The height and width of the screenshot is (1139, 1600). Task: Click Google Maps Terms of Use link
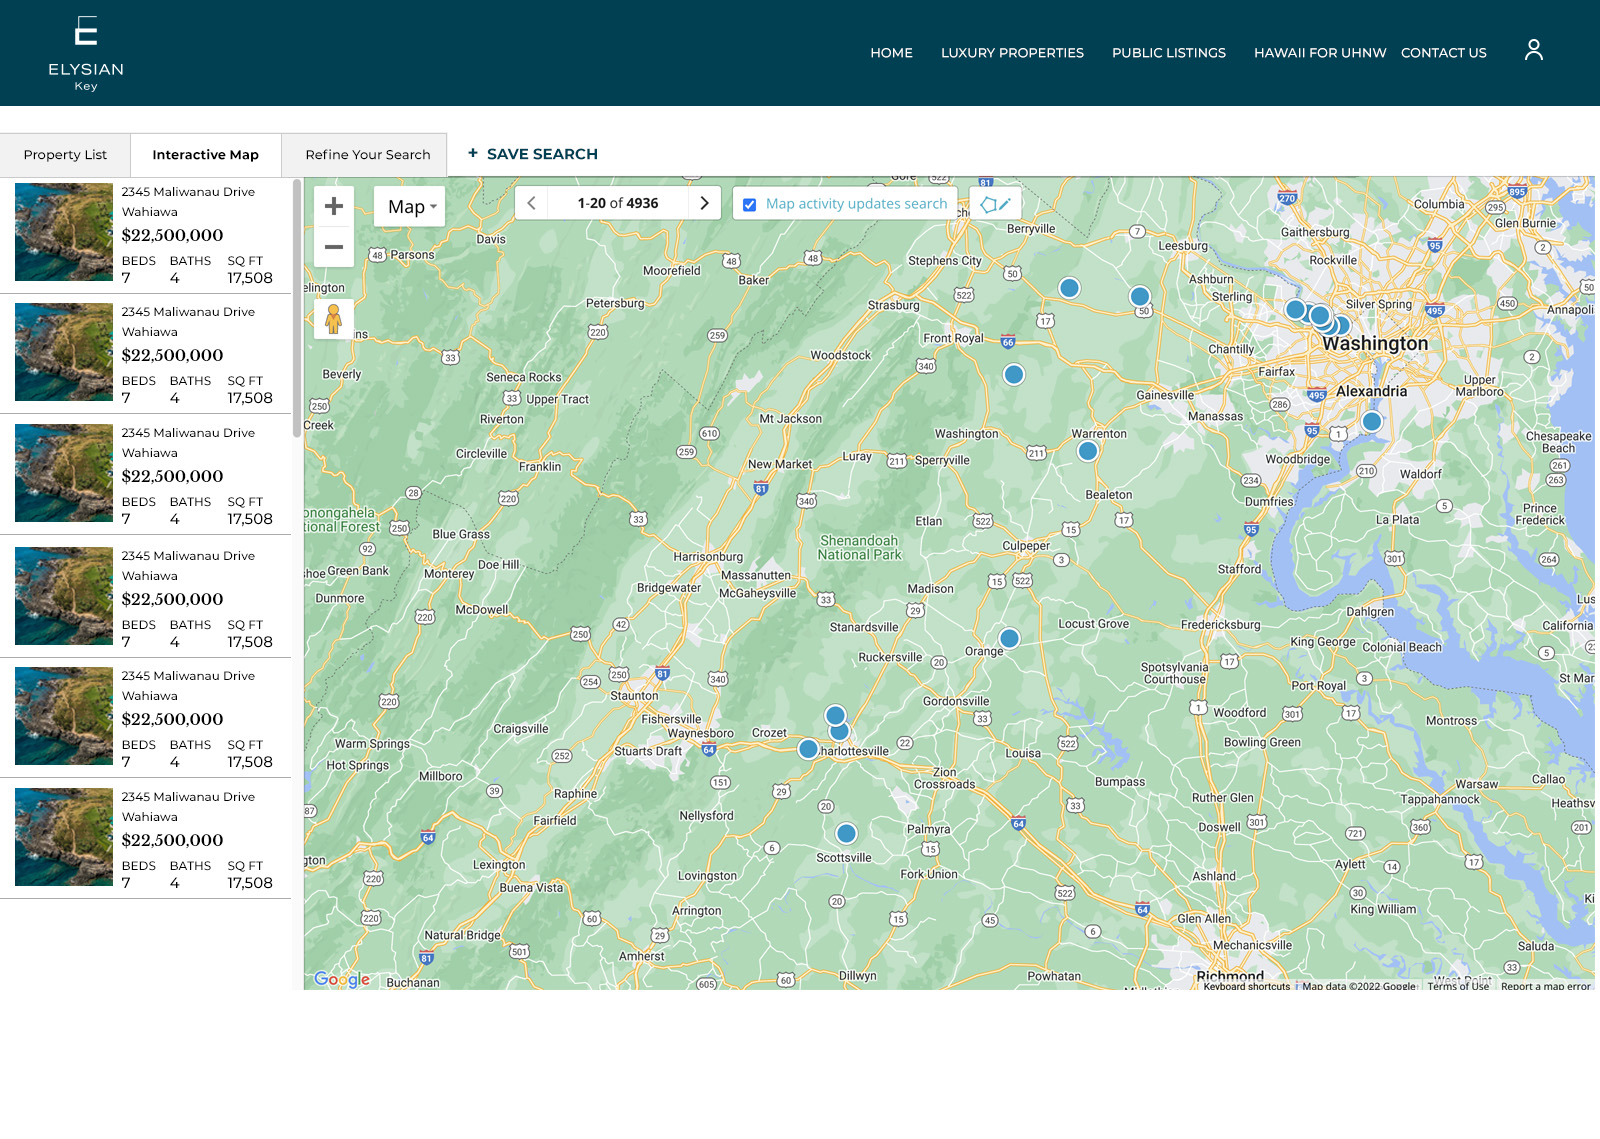(1457, 986)
